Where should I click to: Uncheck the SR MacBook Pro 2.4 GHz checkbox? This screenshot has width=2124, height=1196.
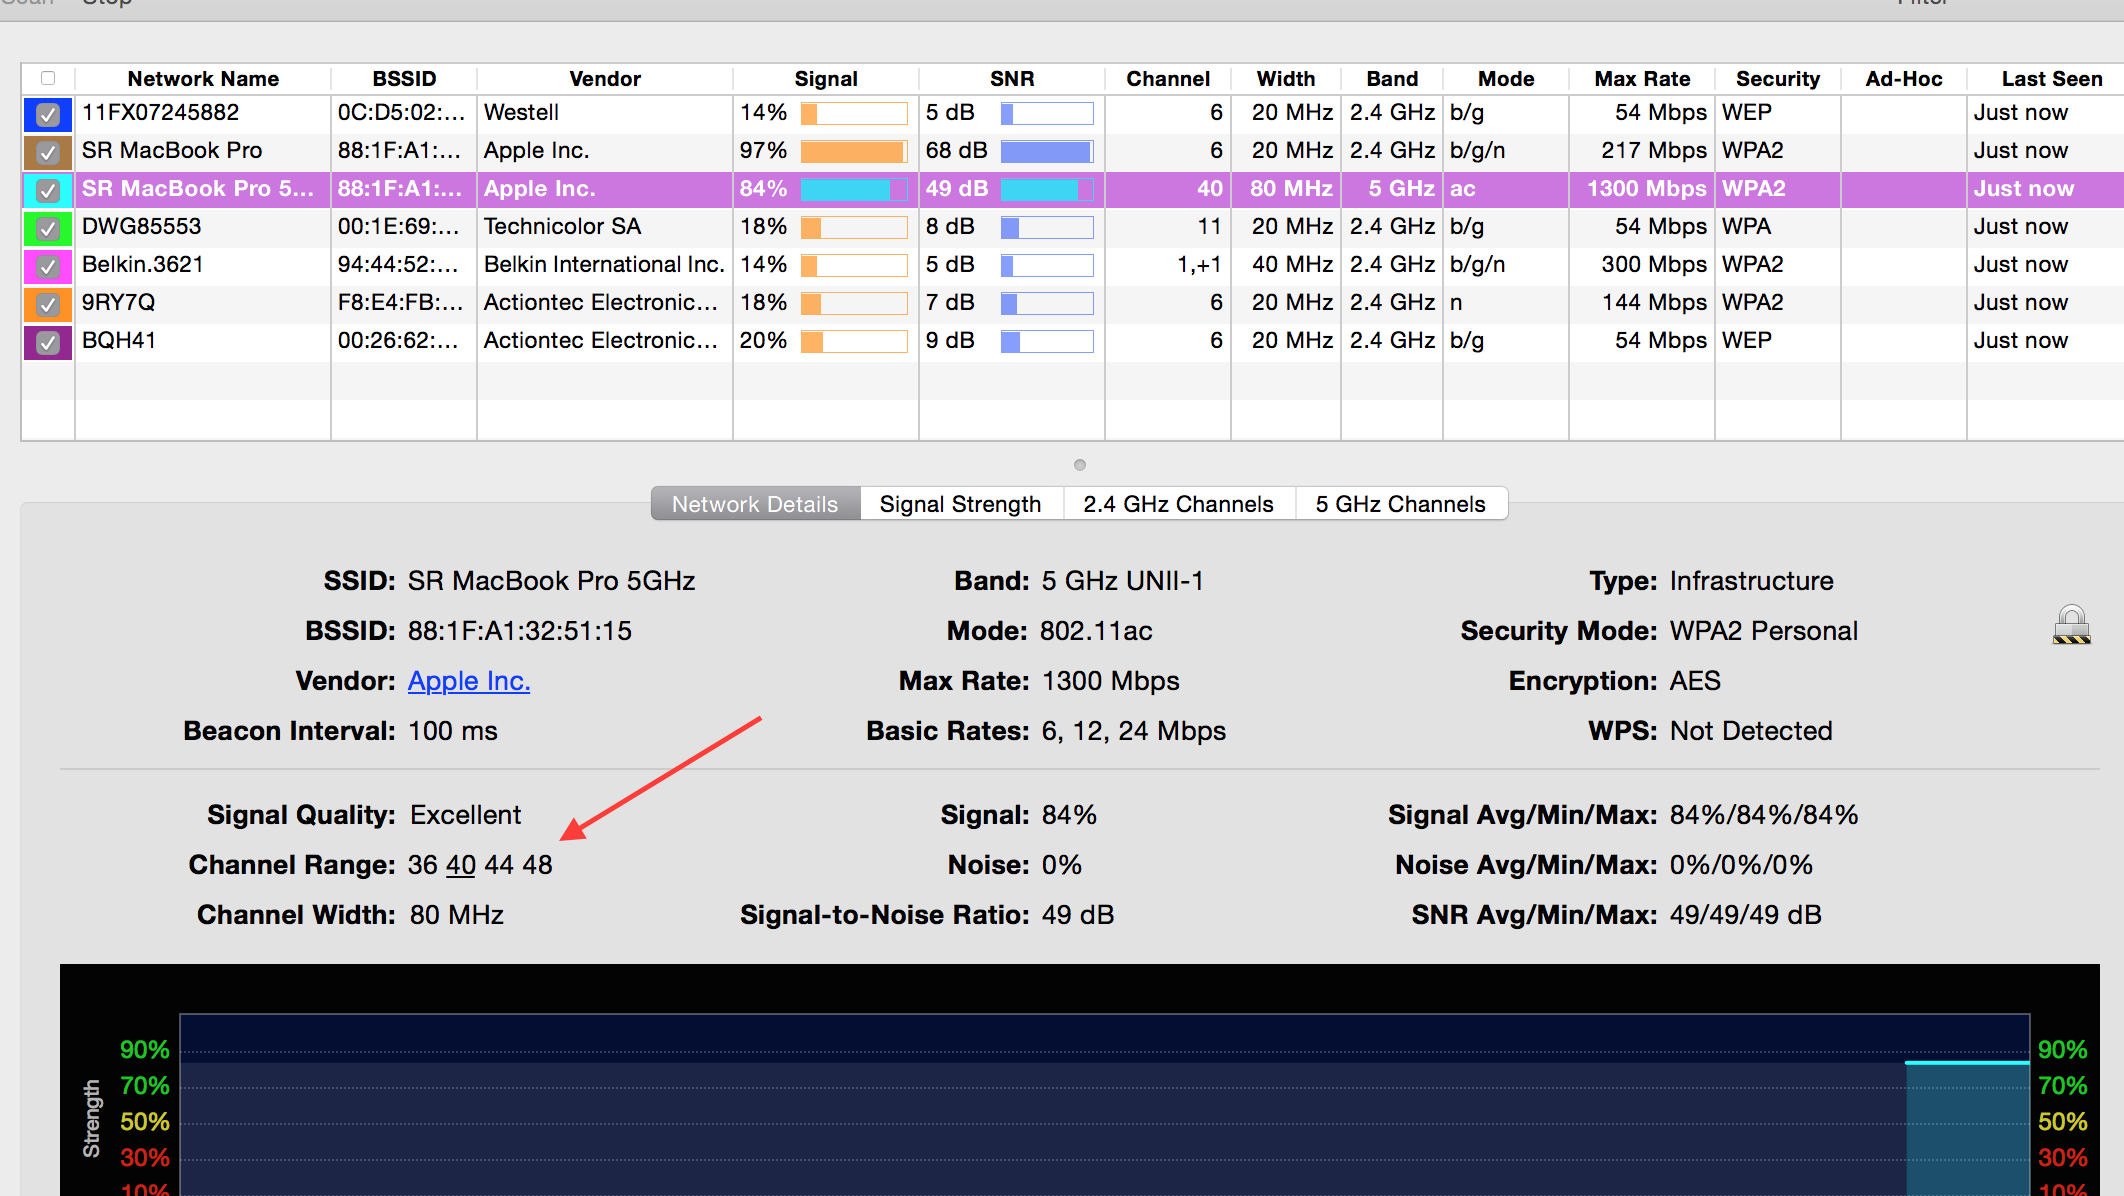click(x=47, y=153)
